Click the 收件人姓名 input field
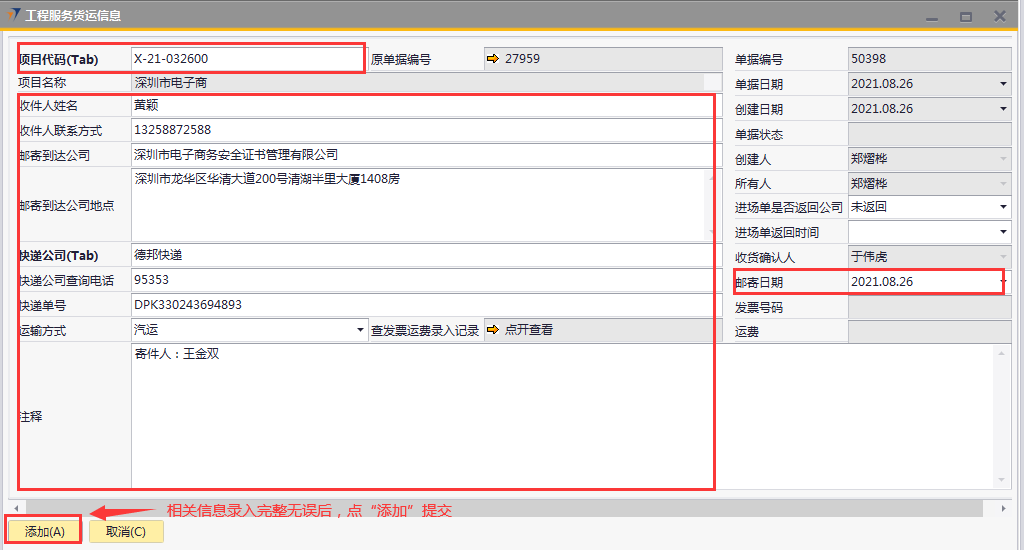Image resolution: width=1024 pixels, height=550 pixels. pyautogui.click(x=420, y=105)
